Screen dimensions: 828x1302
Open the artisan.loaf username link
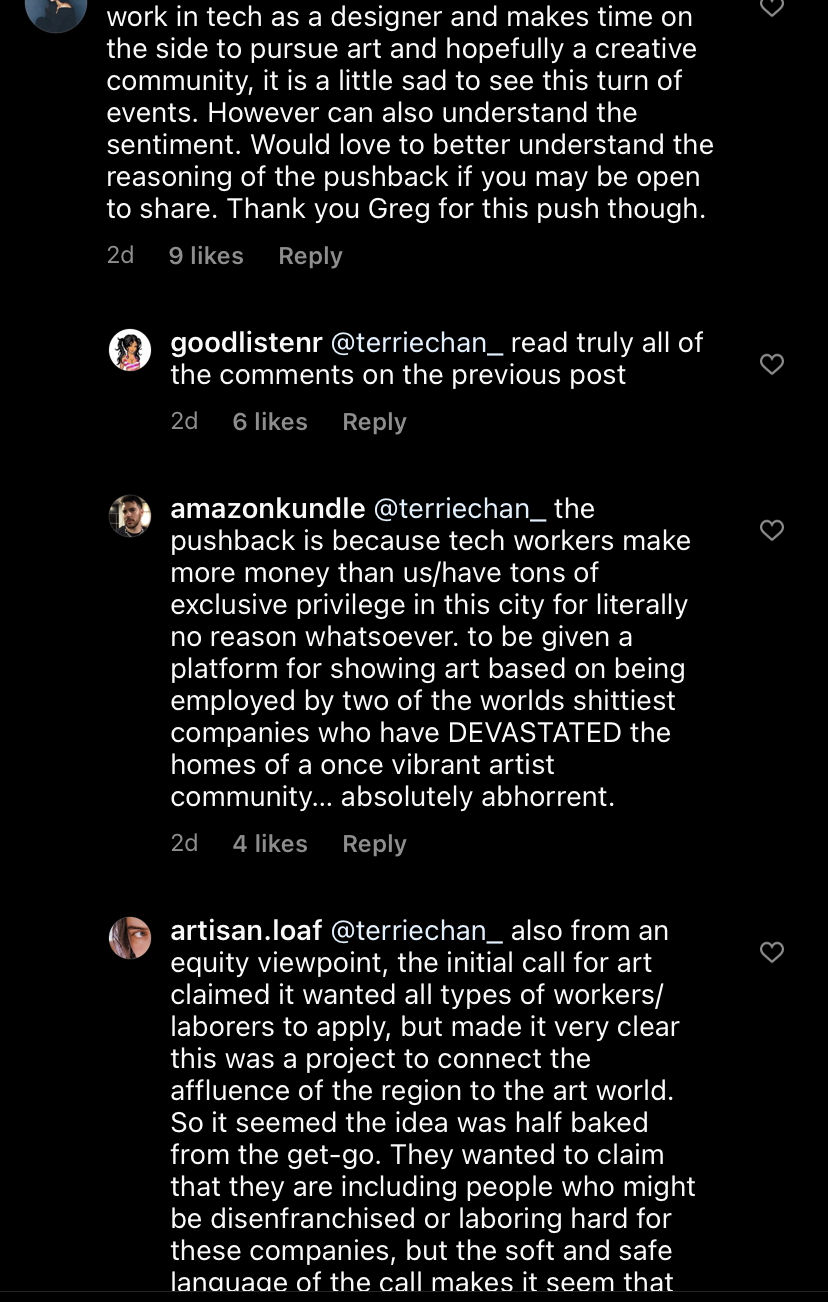(246, 931)
